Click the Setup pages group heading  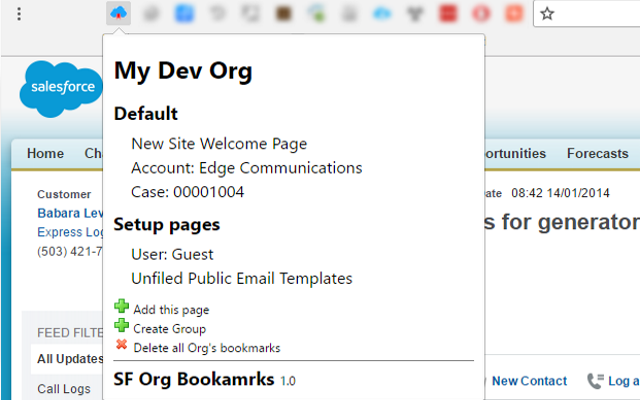(167, 225)
